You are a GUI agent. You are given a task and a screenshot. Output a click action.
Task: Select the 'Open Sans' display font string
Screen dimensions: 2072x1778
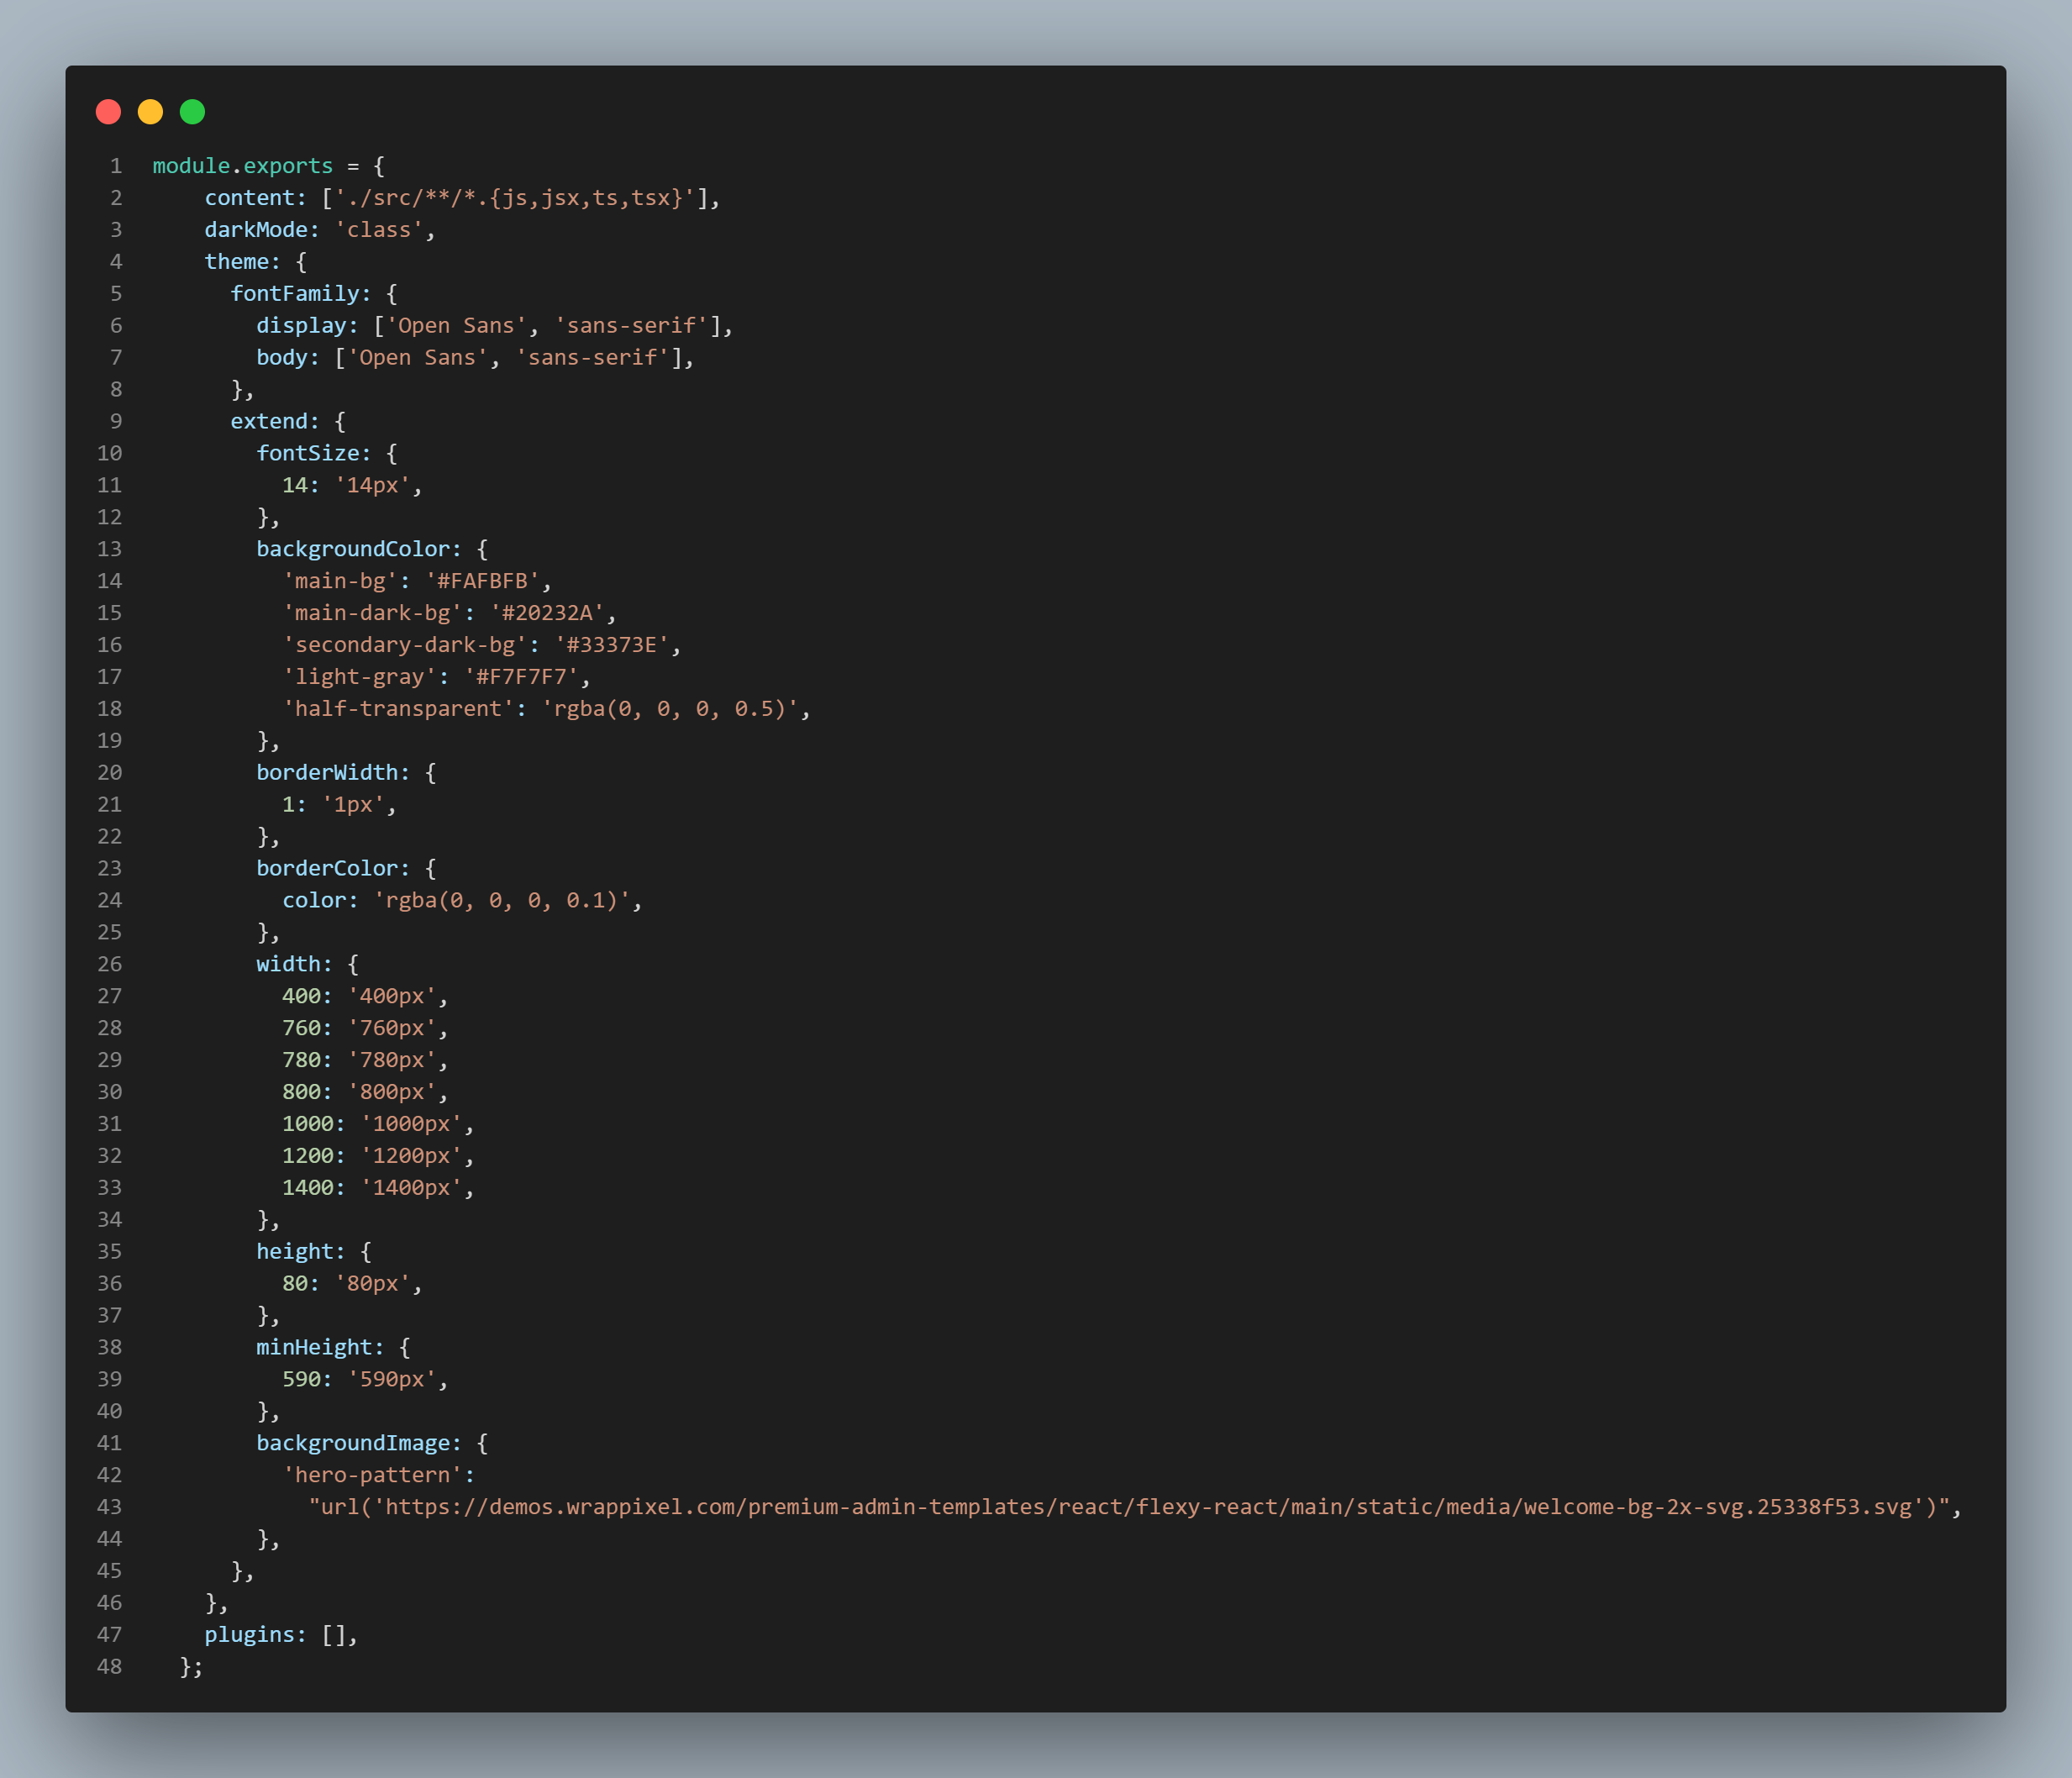click(457, 325)
